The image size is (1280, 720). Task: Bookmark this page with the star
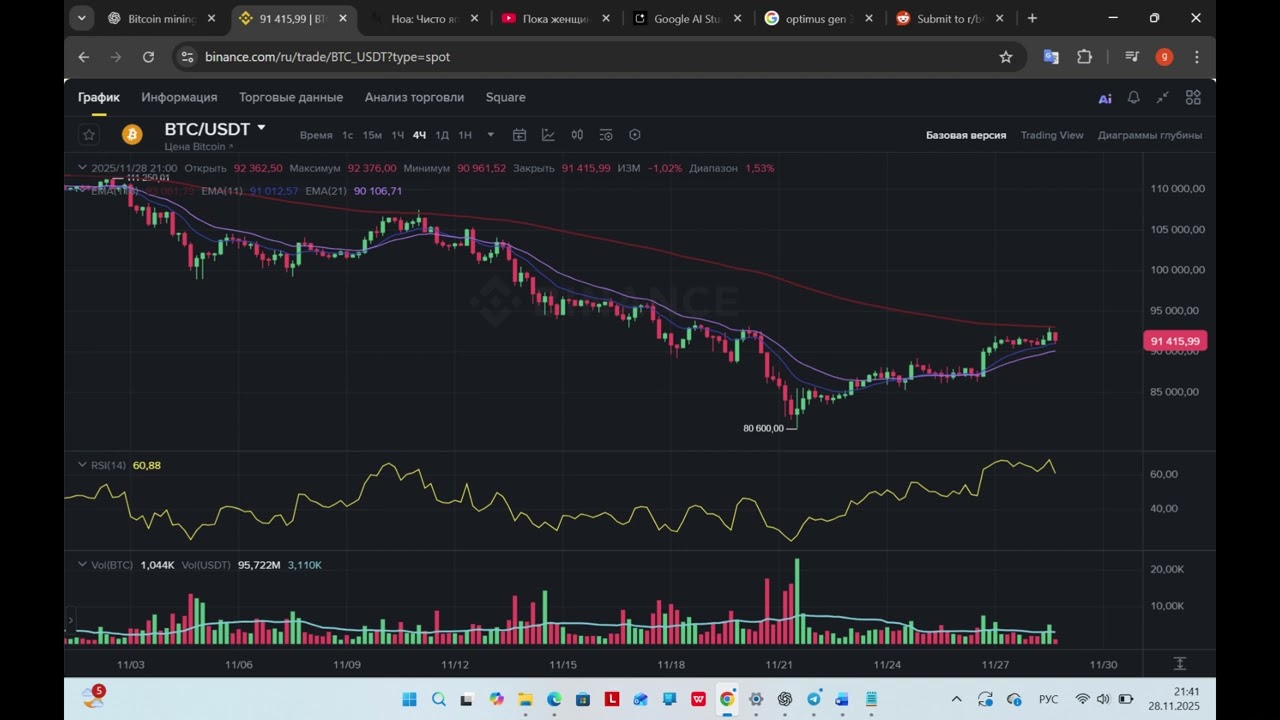tap(1006, 57)
